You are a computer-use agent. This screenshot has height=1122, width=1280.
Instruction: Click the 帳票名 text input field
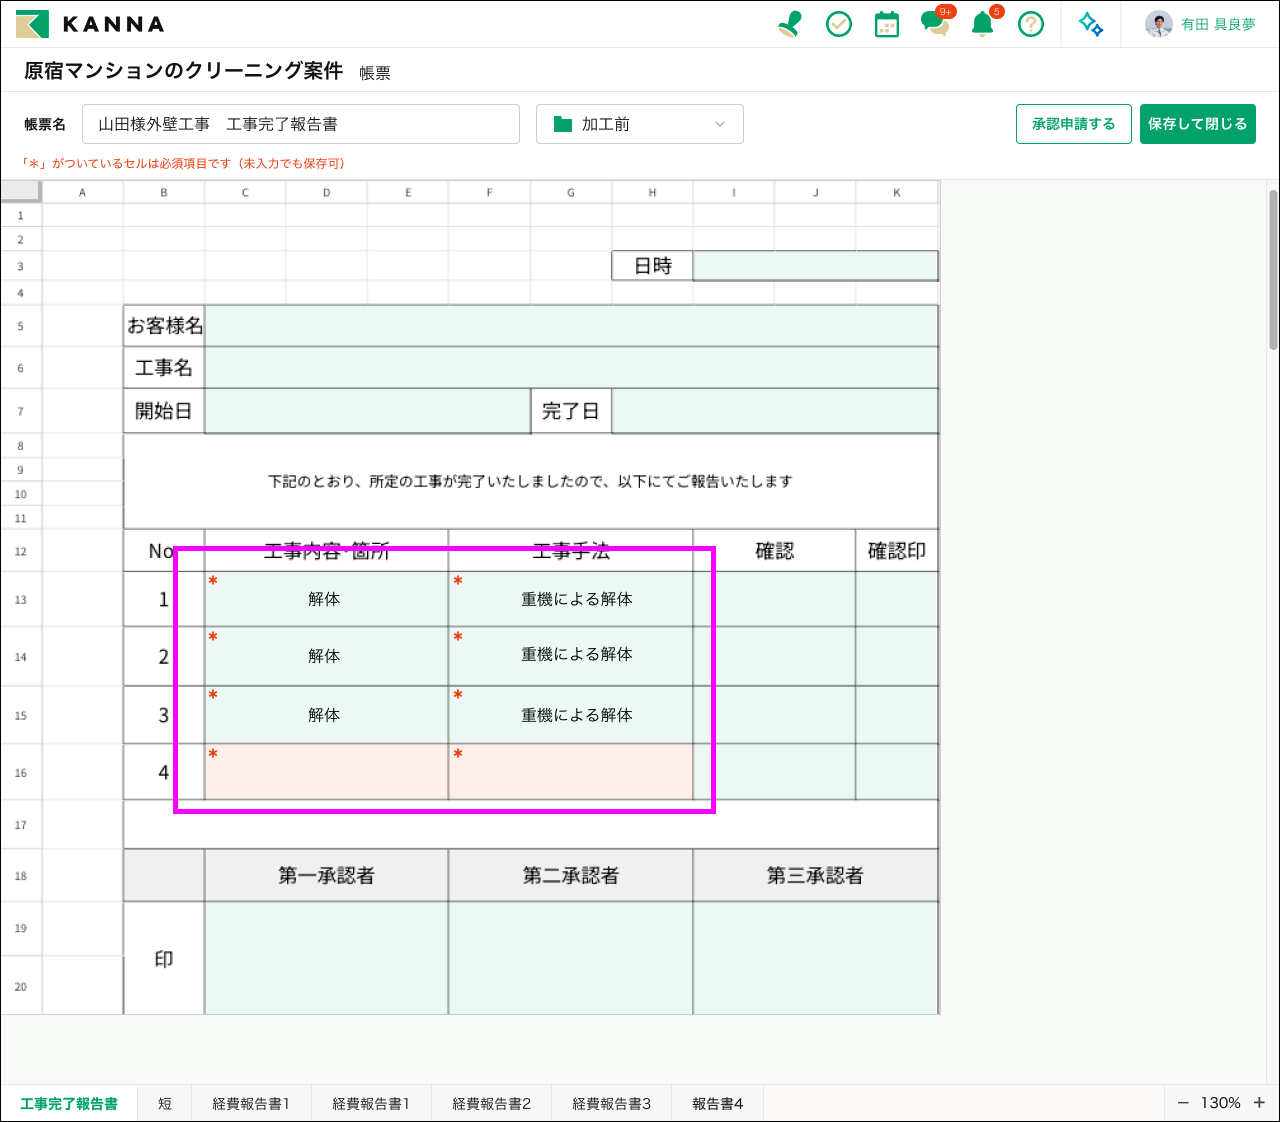click(300, 124)
